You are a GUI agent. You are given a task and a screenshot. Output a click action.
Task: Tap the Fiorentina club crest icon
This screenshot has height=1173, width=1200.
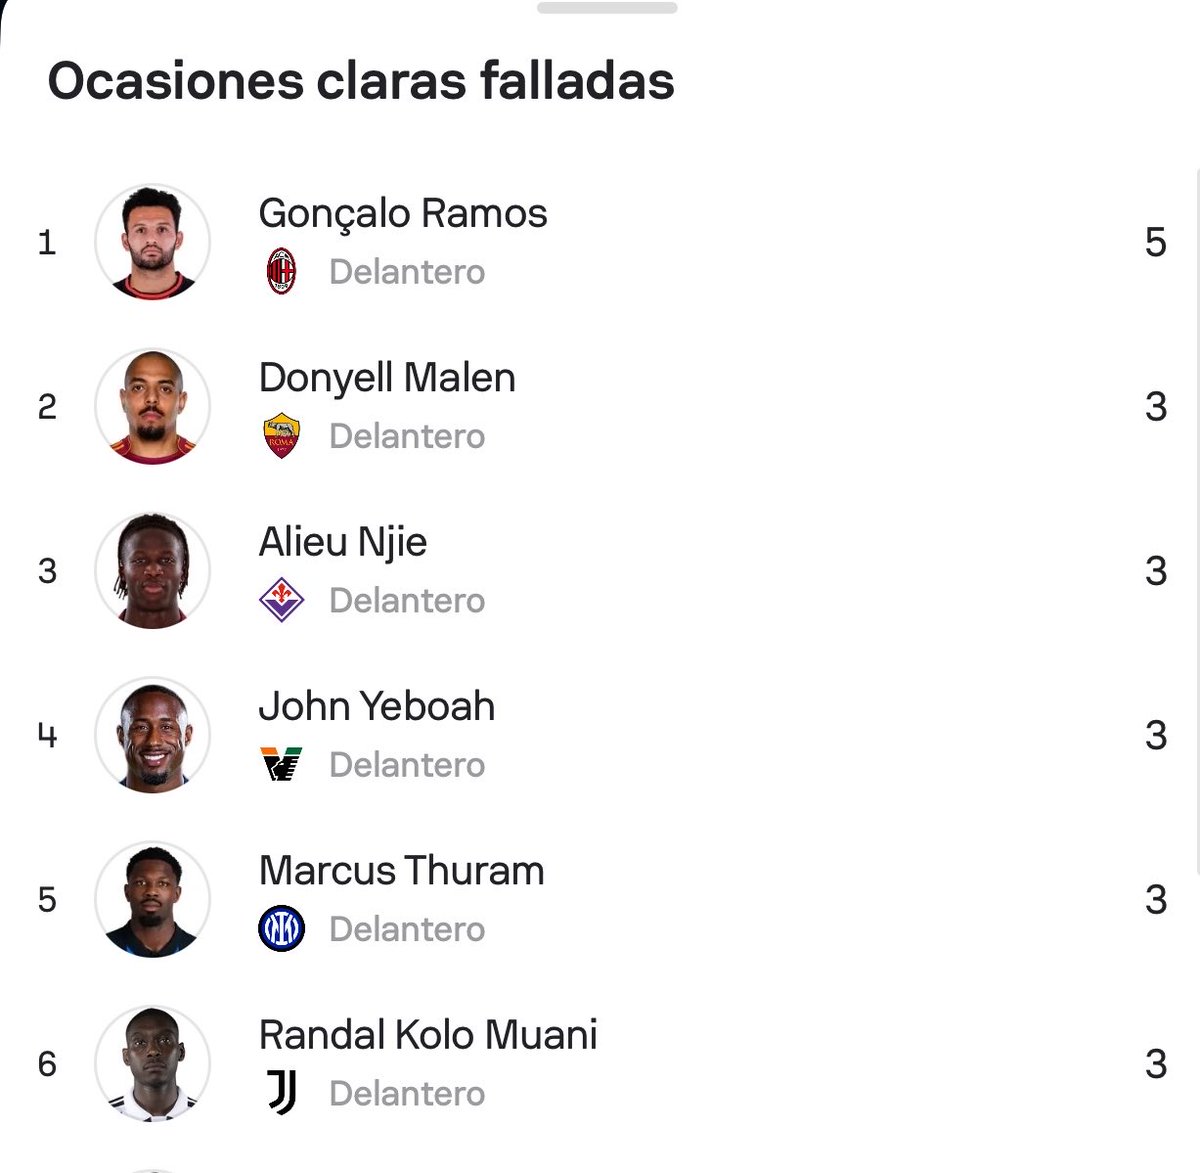point(282,600)
